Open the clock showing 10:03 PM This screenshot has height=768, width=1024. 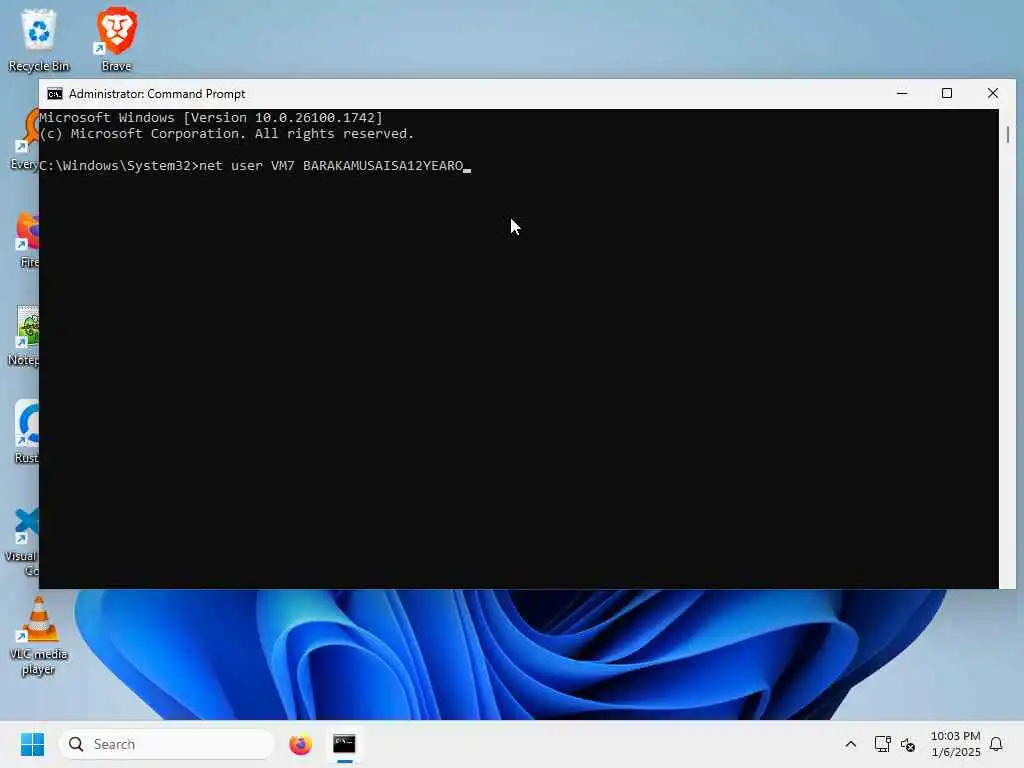coord(955,744)
